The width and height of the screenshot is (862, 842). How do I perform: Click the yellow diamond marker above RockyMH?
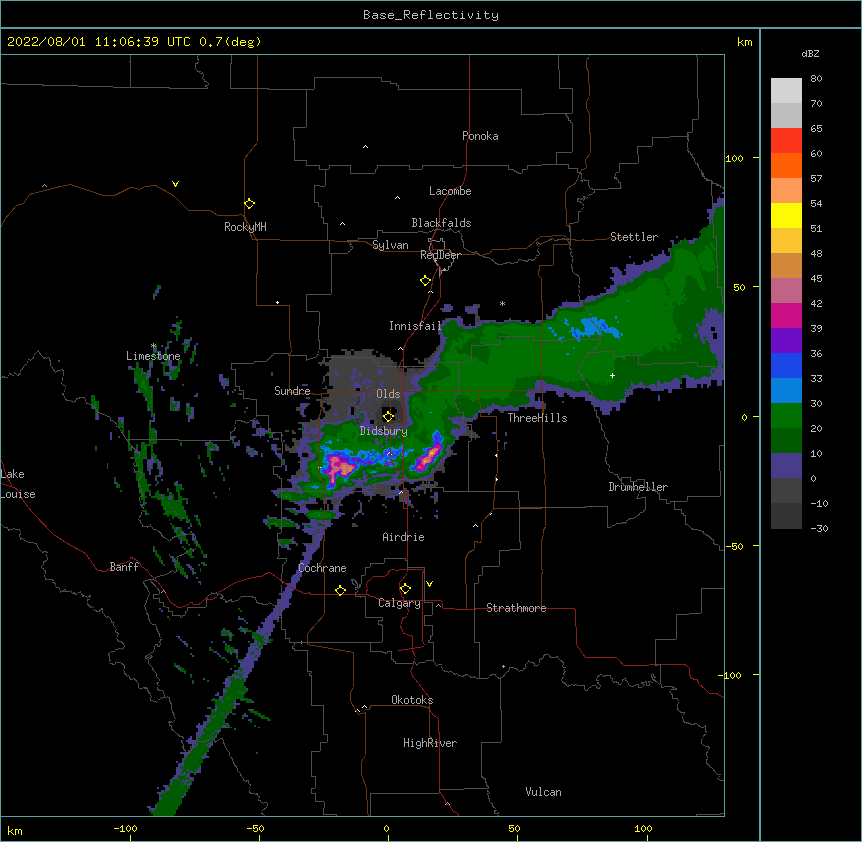point(250,204)
